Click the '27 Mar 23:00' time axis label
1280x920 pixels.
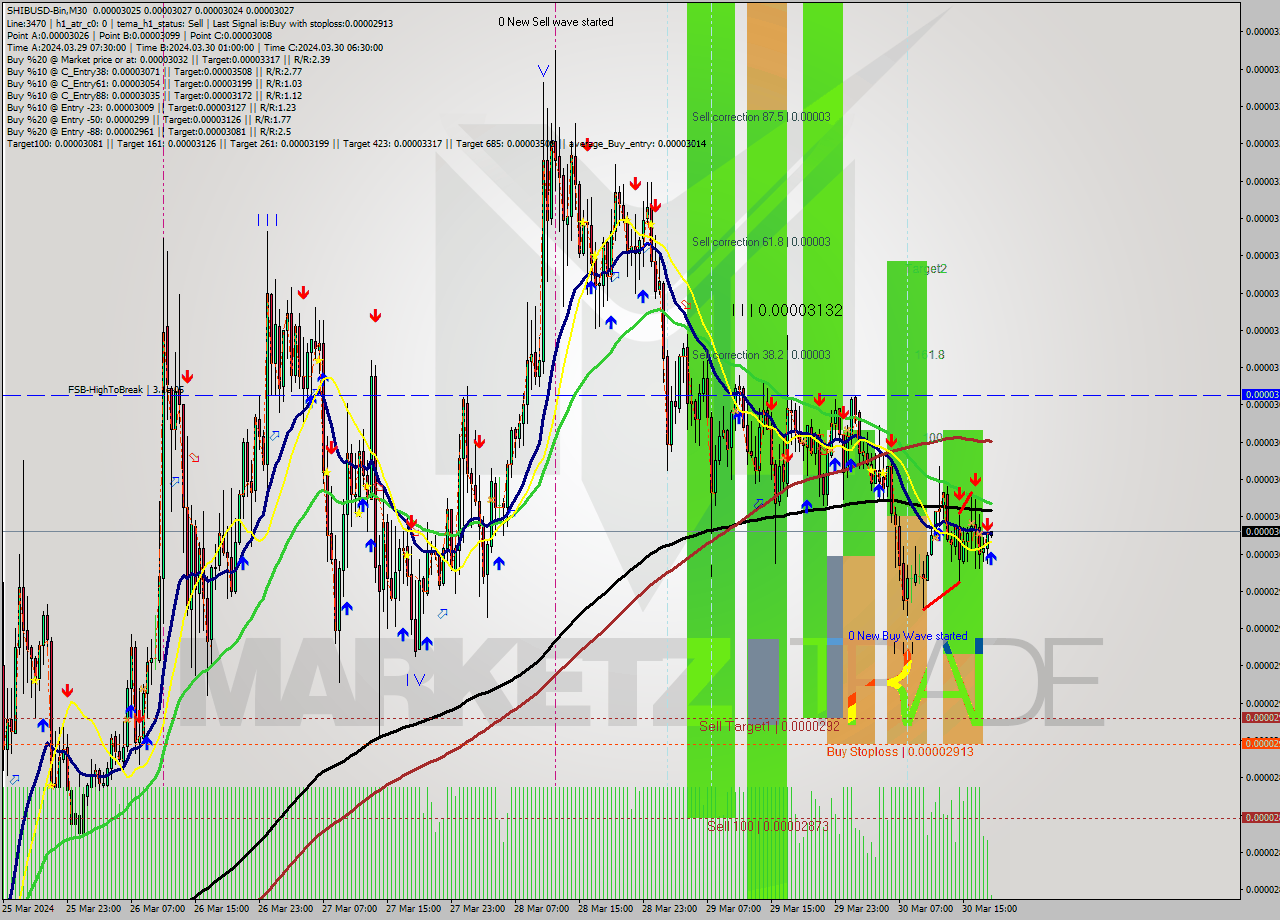(x=479, y=909)
